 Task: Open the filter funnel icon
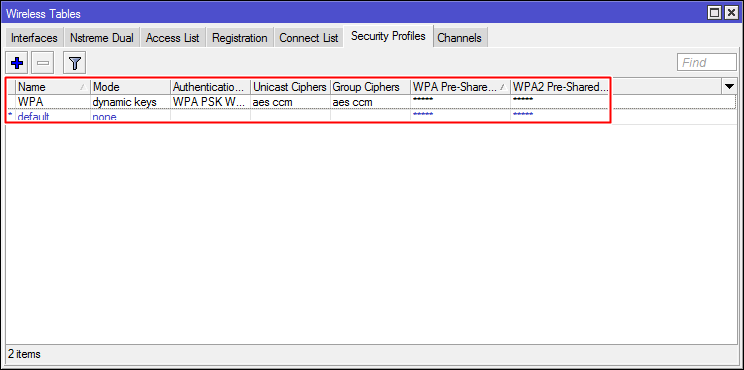tap(74, 62)
